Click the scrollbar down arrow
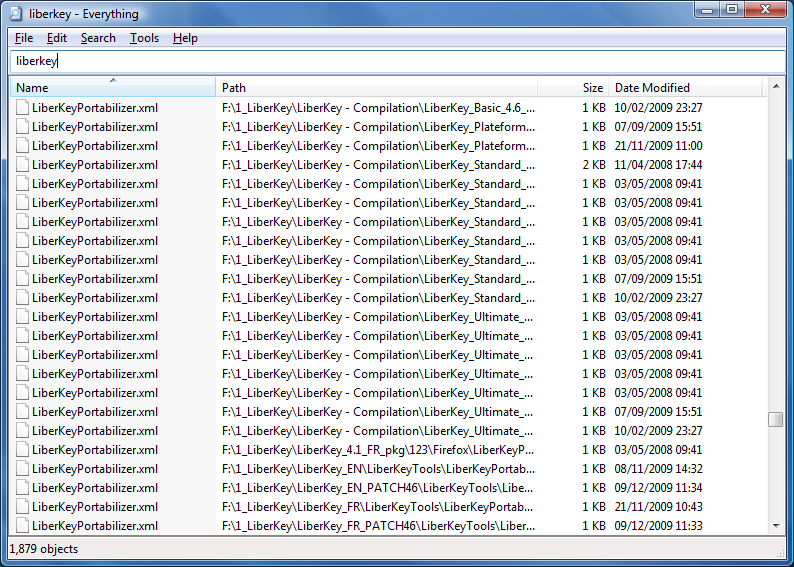The image size is (794, 567). (776, 525)
